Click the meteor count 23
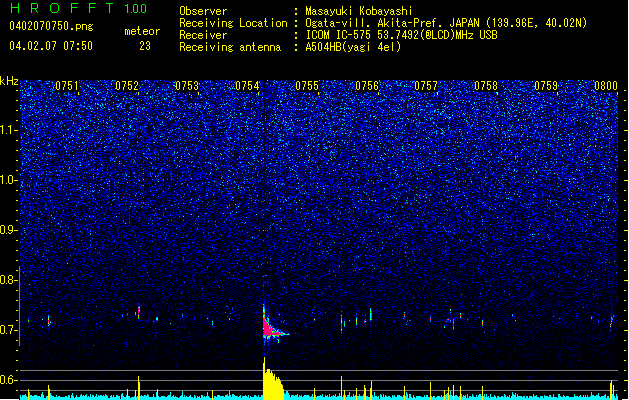 pyautogui.click(x=145, y=46)
